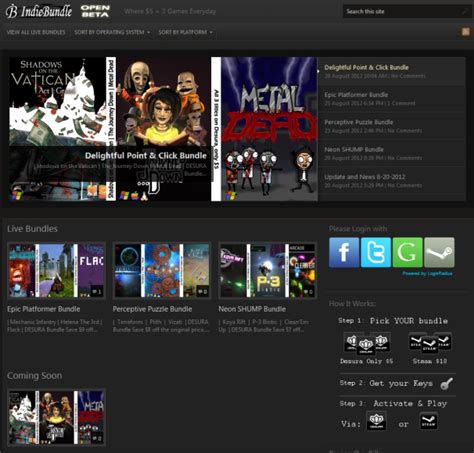Log in with the Twitter icon
The width and height of the screenshot is (474, 453).
(x=376, y=252)
